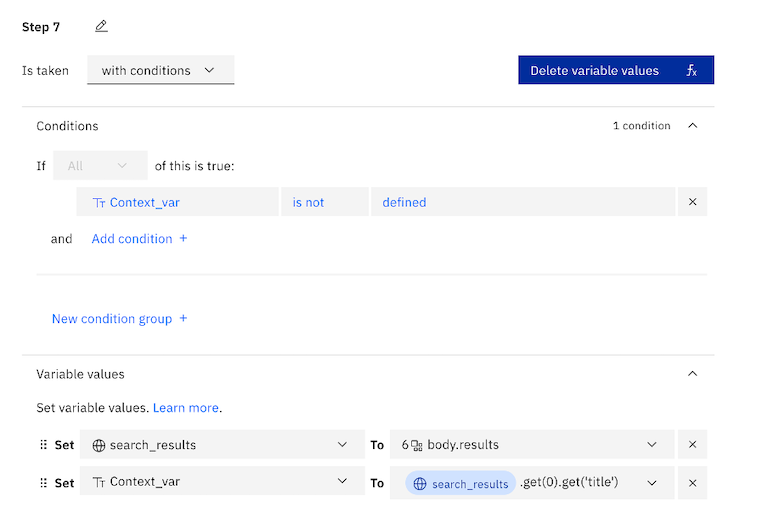Select the Context_var condition field
Viewport: 768px width, 507px height.
pos(177,202)
